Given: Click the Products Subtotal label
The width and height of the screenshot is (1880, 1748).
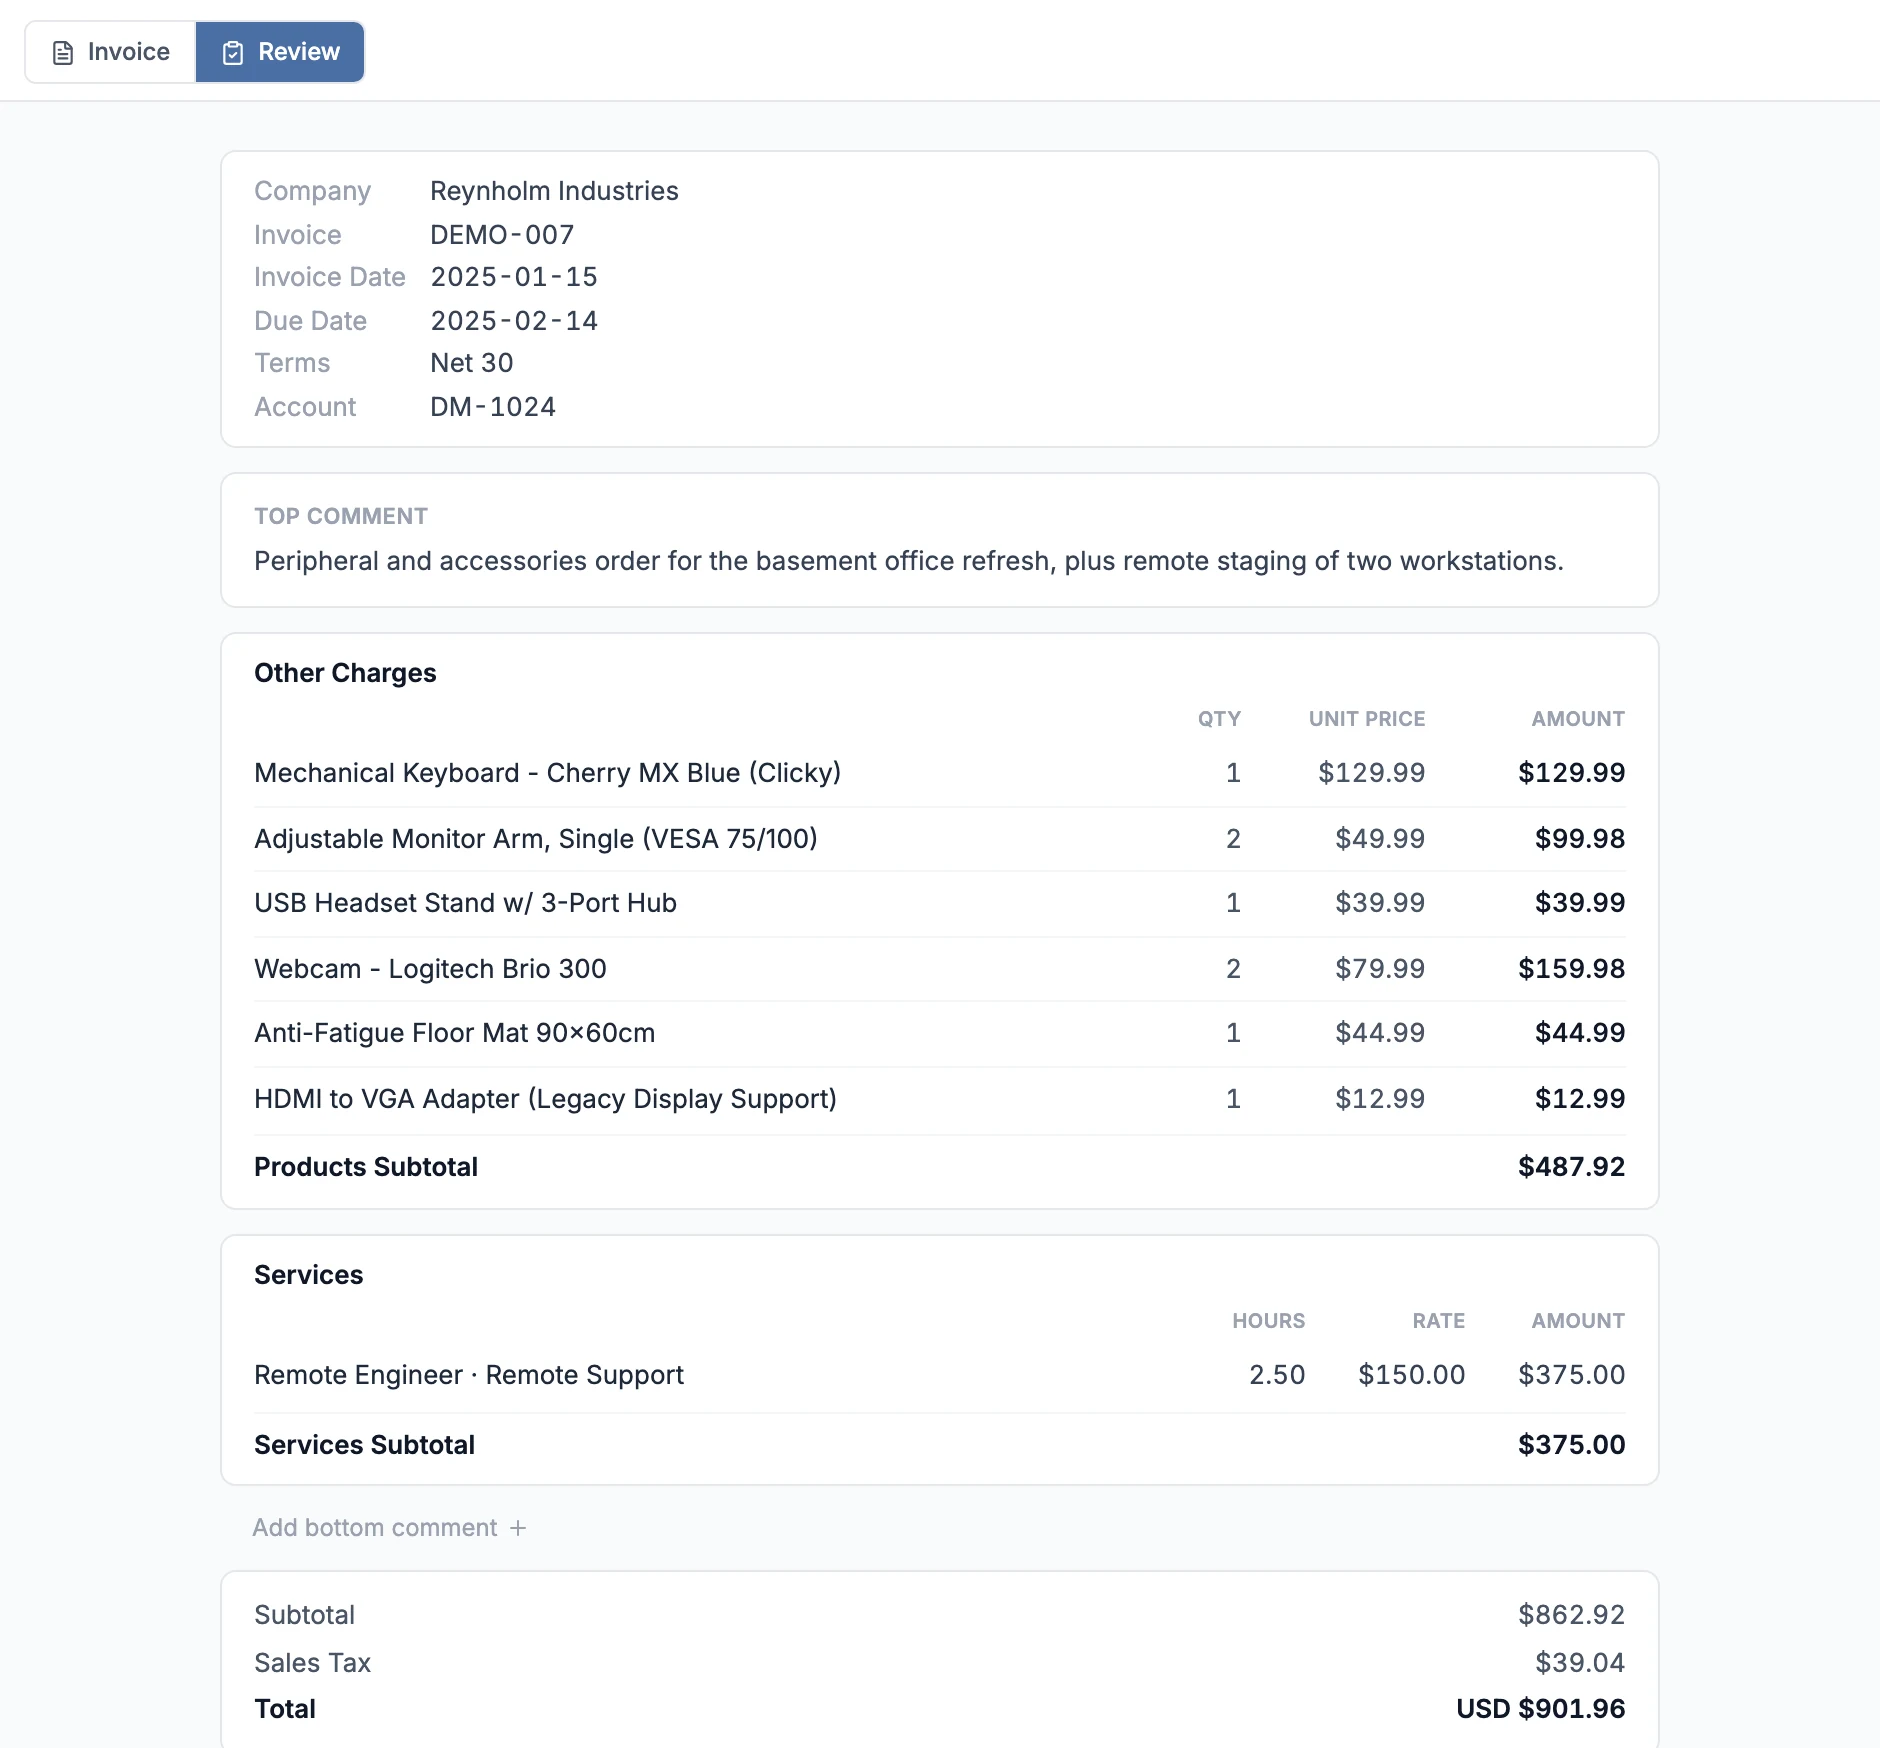Looking at the screenshot, I should [x=366, y=1167].
